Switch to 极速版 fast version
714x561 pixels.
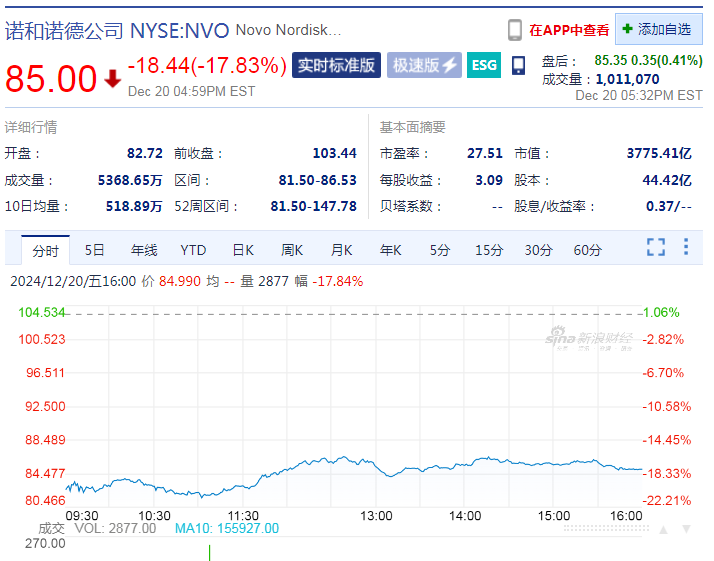(x=424, y=65)
